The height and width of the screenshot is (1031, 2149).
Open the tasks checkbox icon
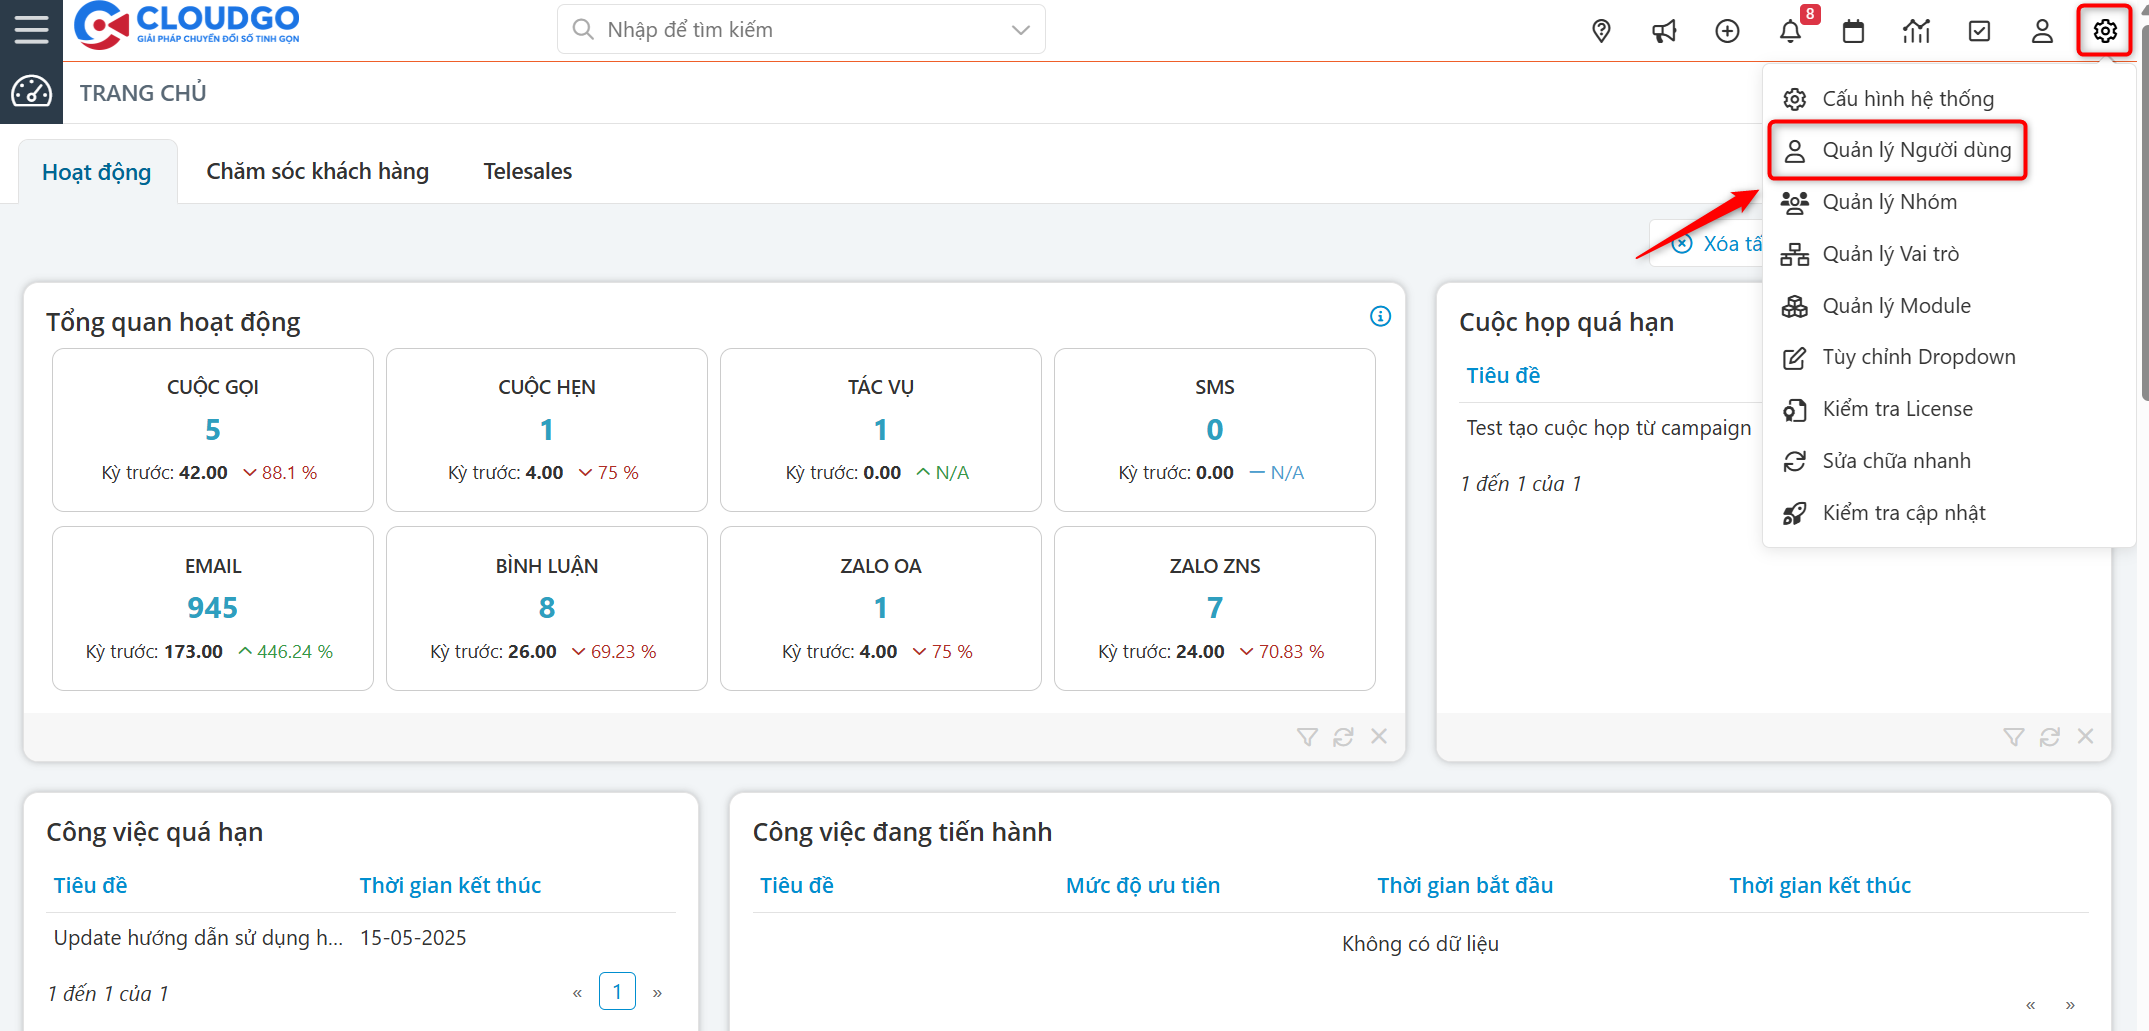click(x=1979, y=31)
